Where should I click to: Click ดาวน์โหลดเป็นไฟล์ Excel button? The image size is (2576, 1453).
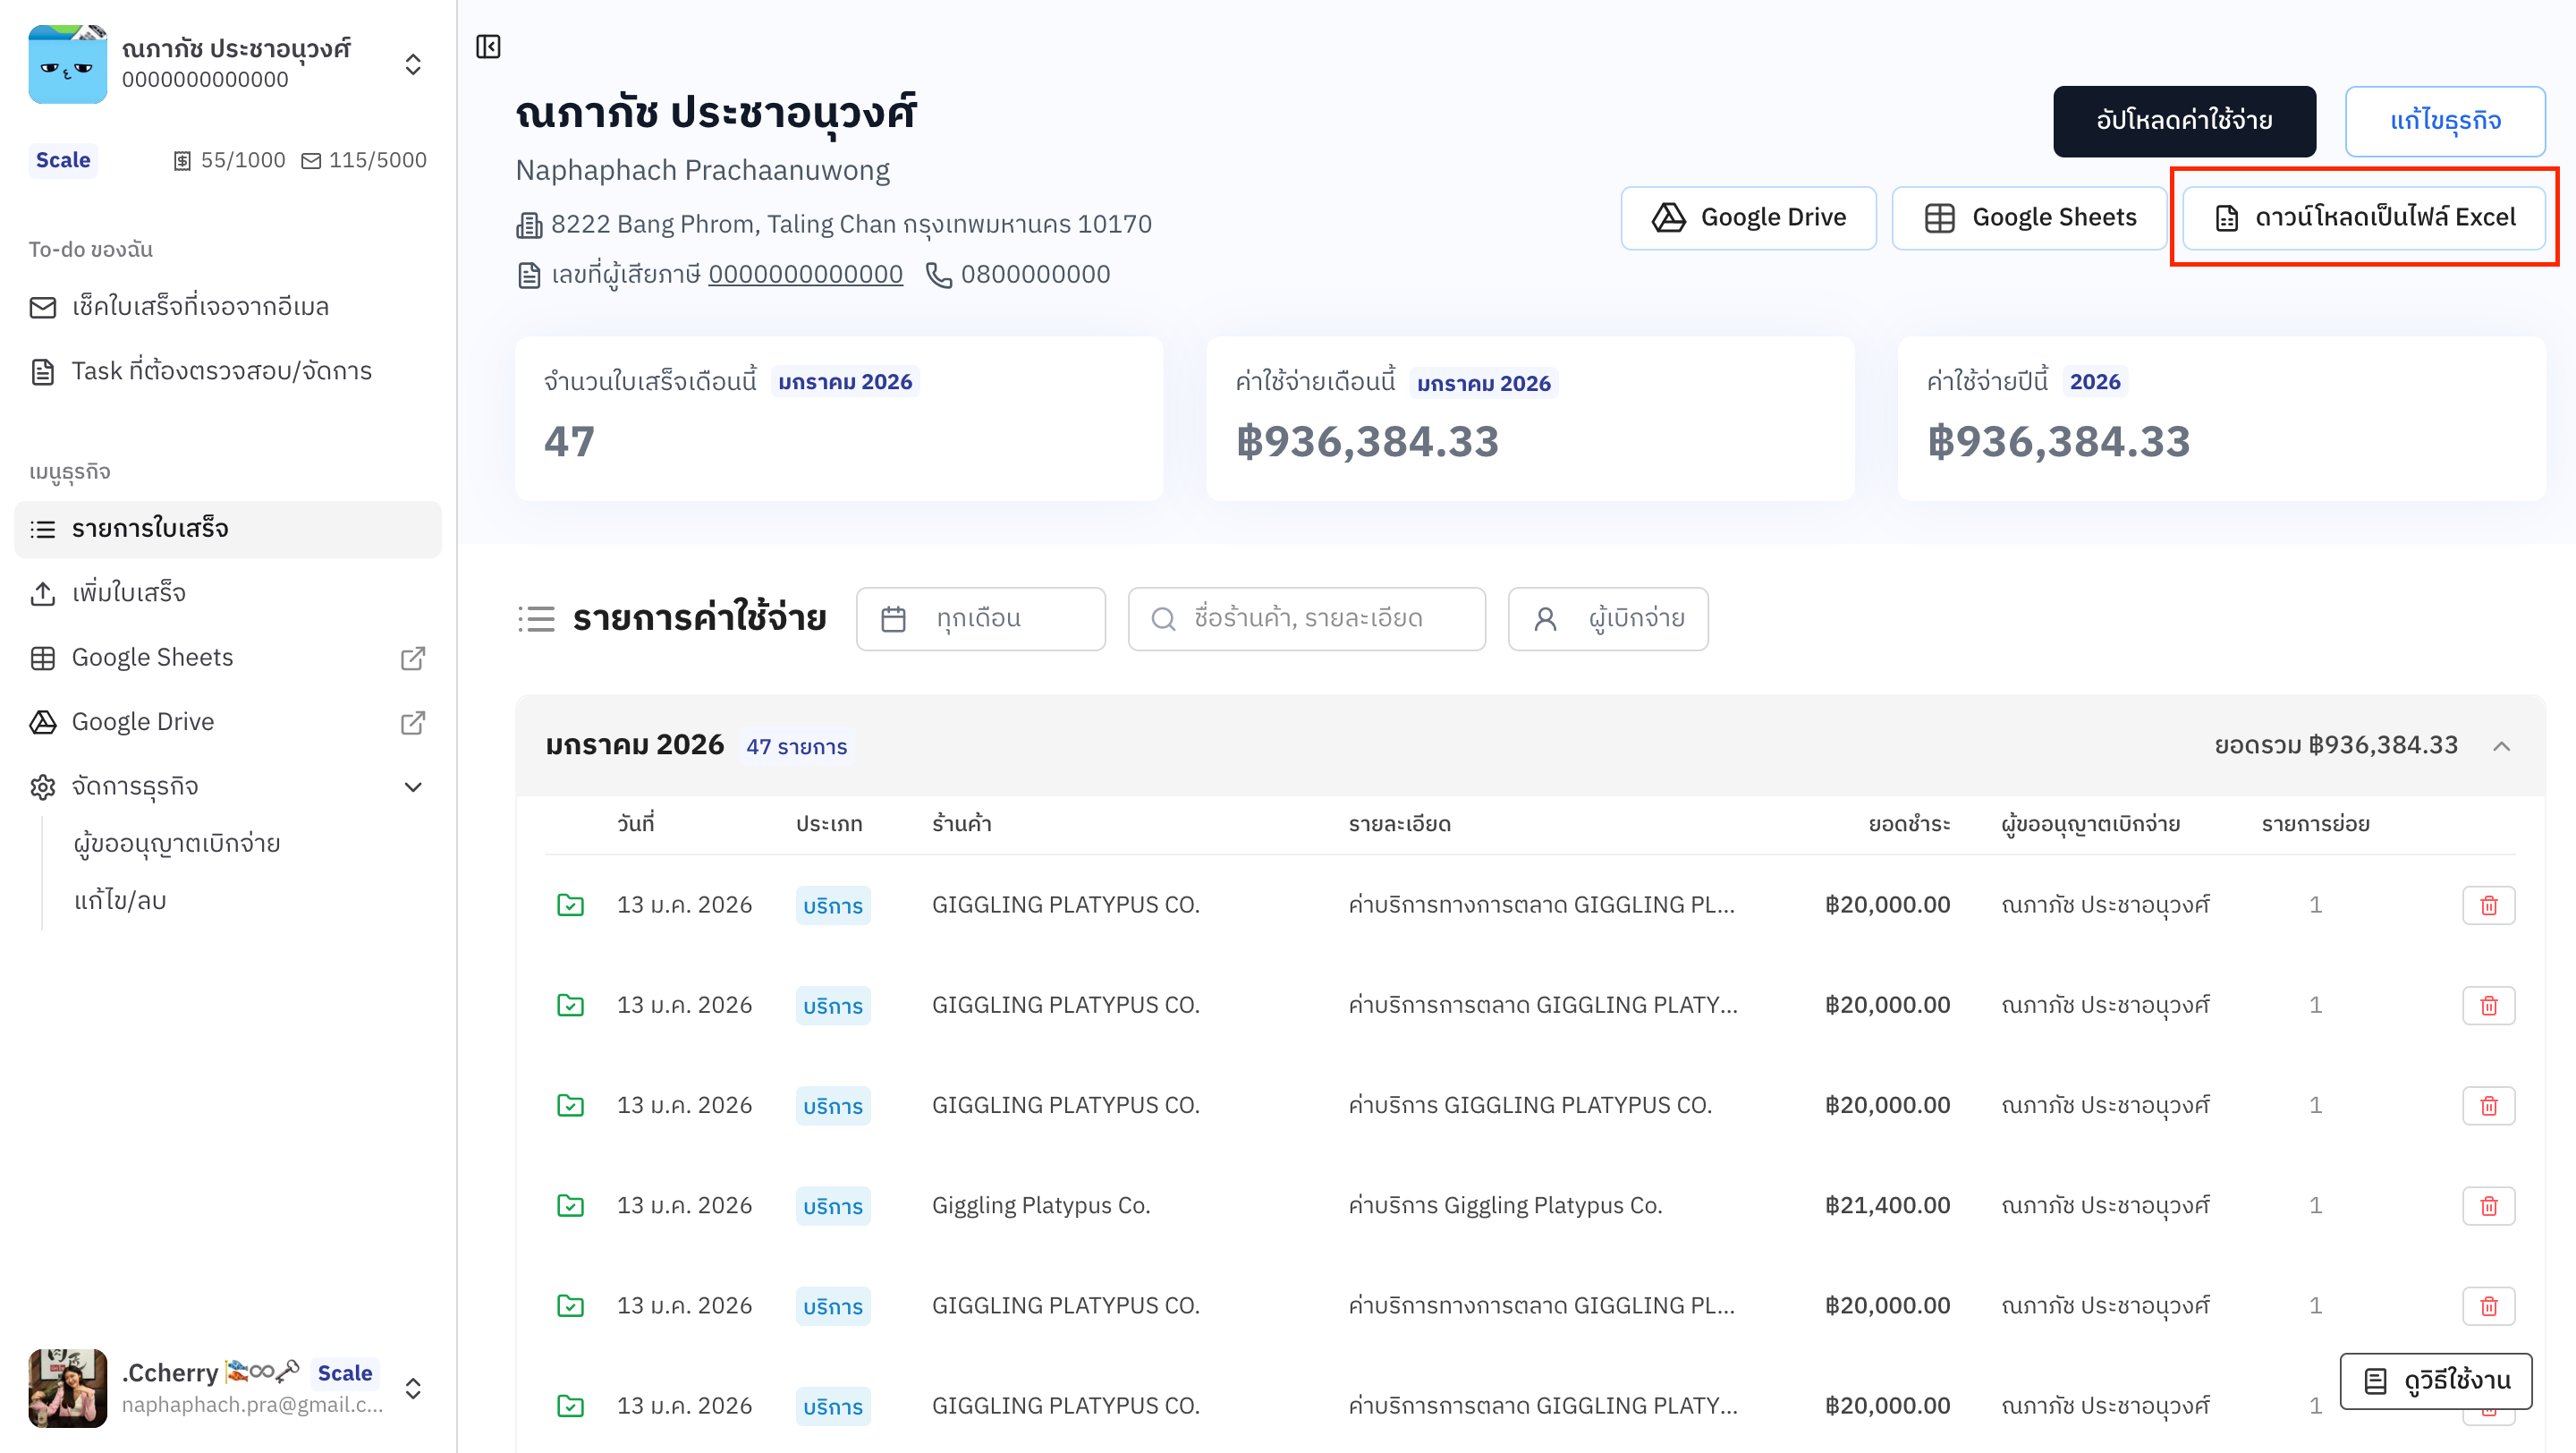tap(2363, 218)
